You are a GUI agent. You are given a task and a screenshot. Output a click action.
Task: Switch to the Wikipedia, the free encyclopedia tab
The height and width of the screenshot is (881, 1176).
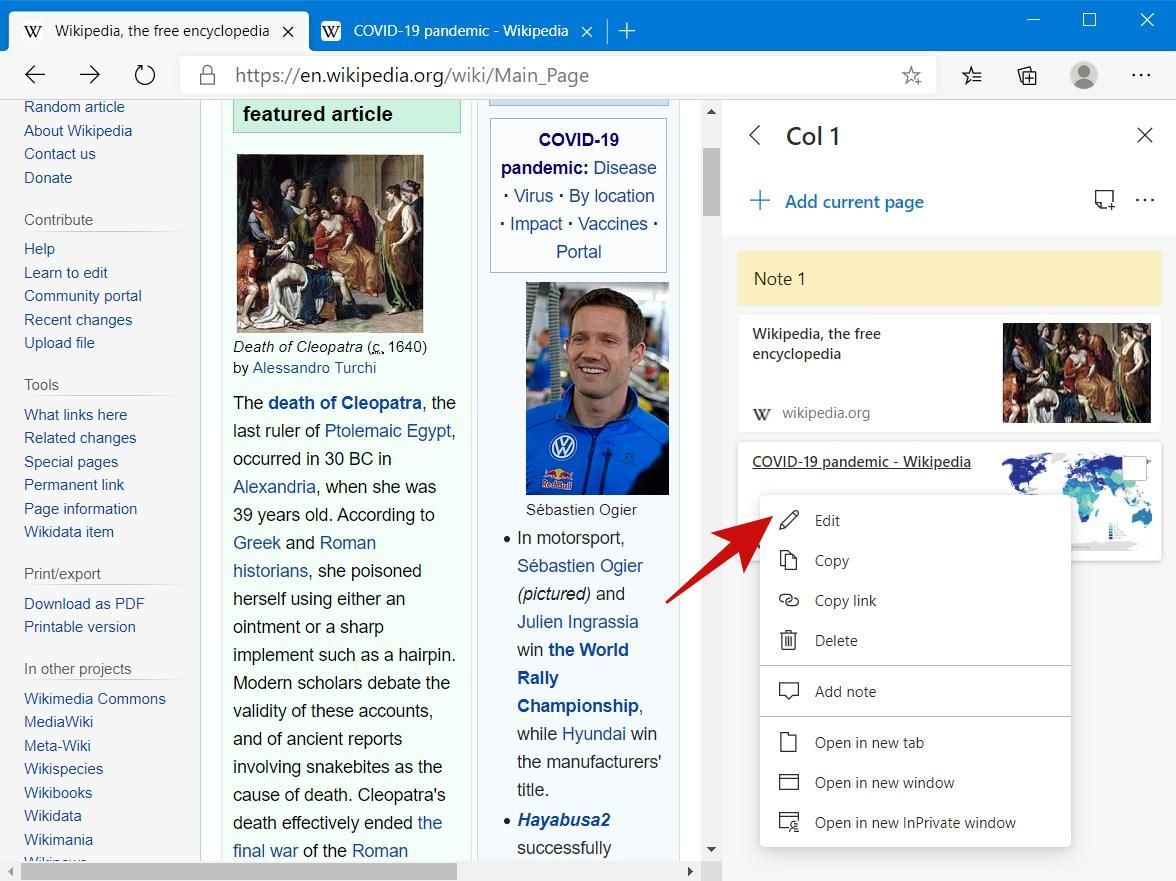tap(158, 31)
